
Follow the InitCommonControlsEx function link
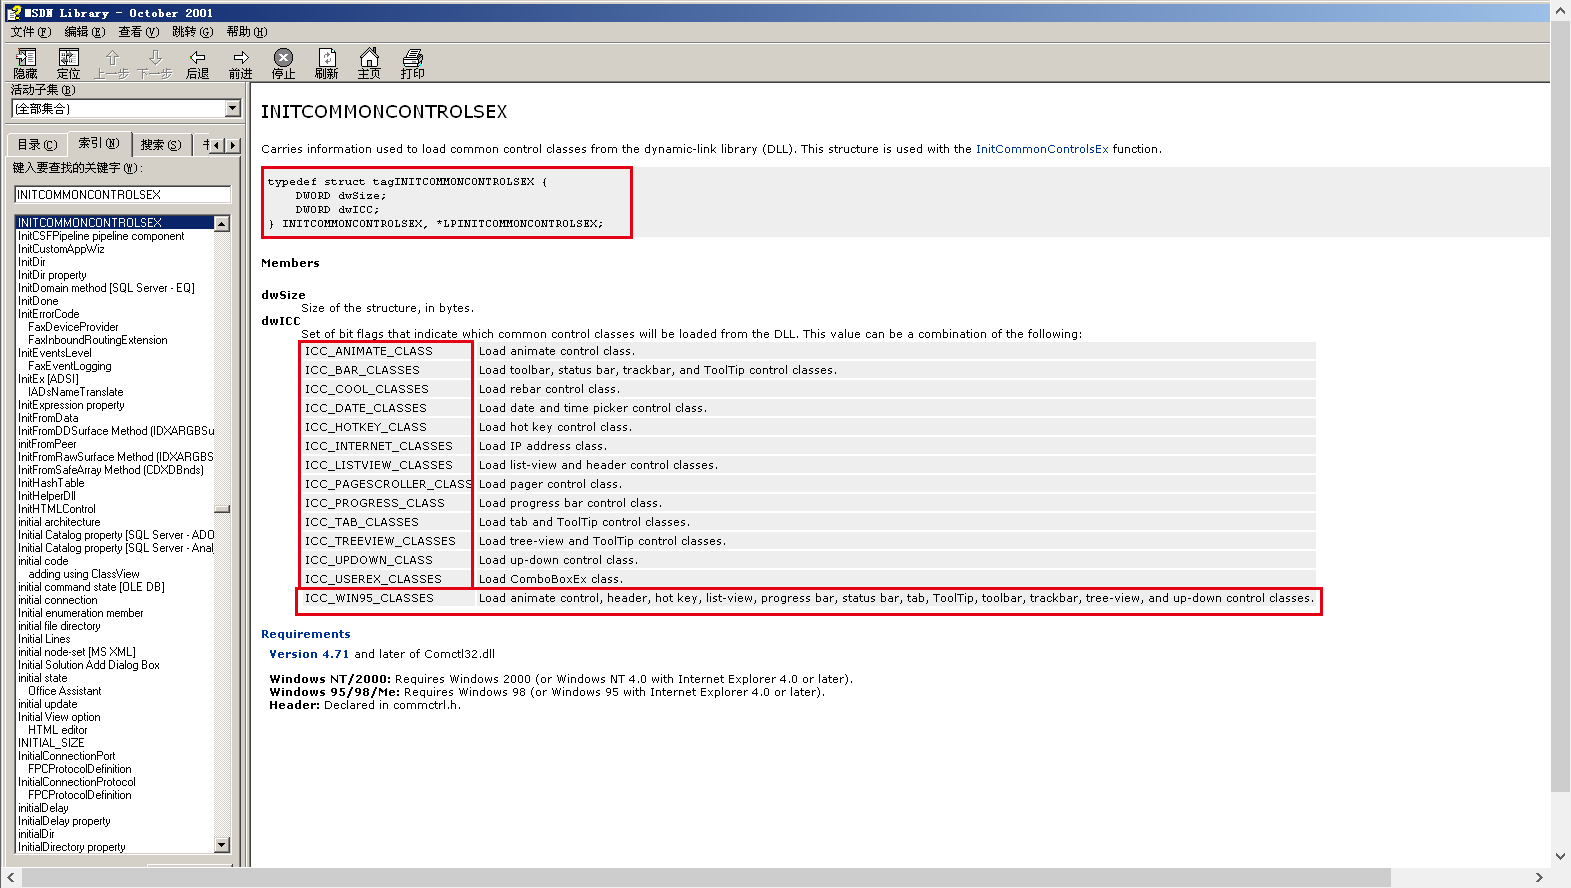pyautogui.click(x=1042, y=149)
